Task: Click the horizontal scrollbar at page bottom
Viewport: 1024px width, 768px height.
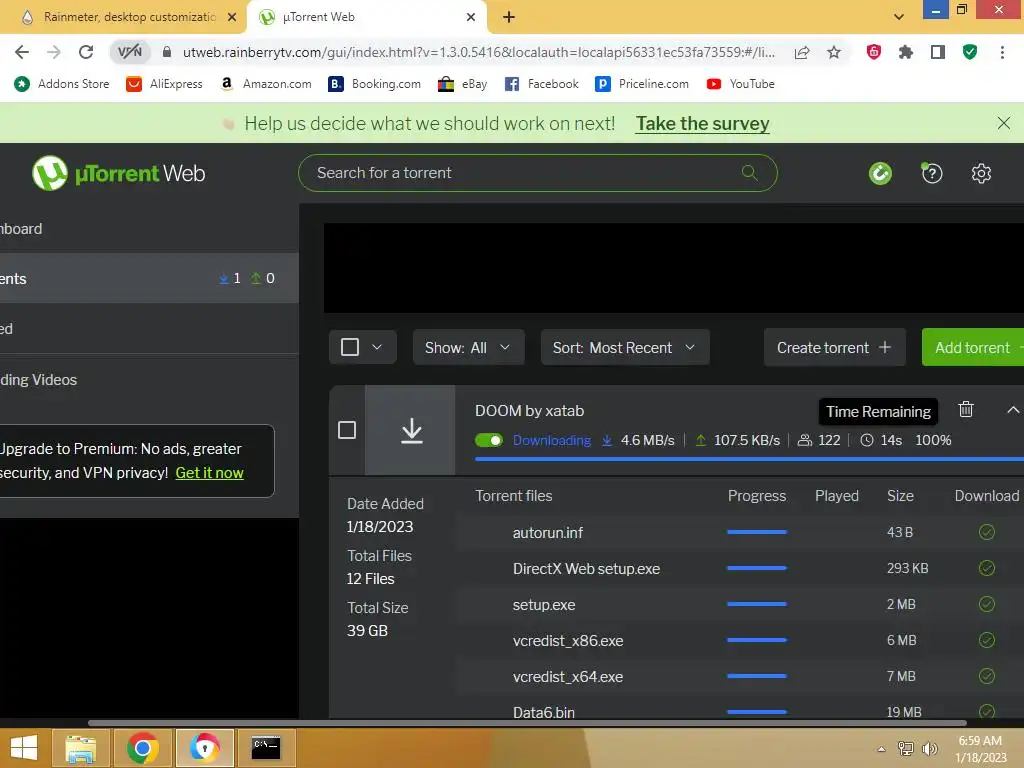Action: click(x=527, y=723)
